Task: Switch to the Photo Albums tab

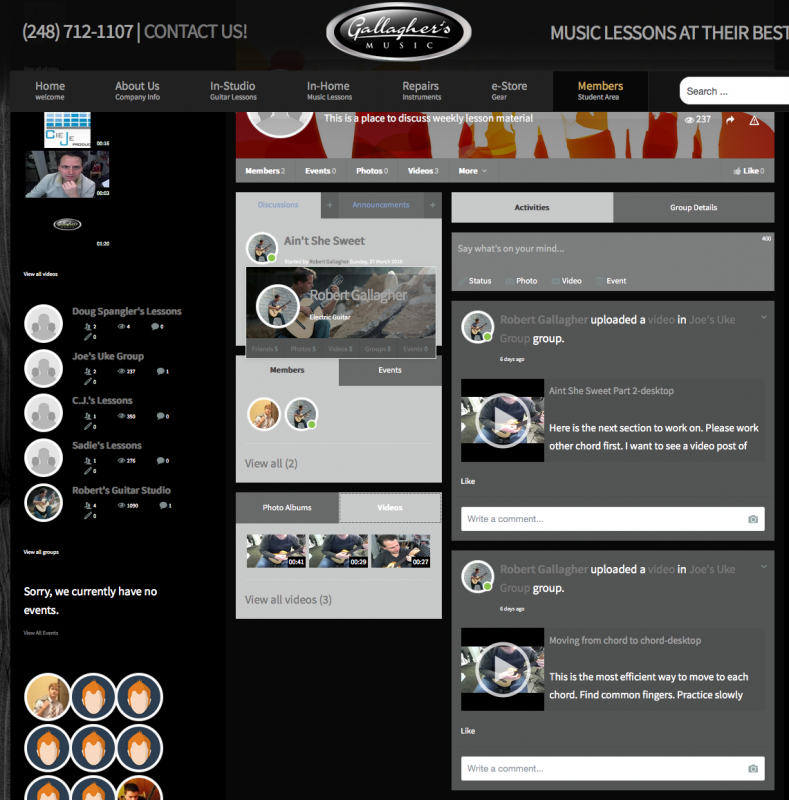Action: pos(287,508)
